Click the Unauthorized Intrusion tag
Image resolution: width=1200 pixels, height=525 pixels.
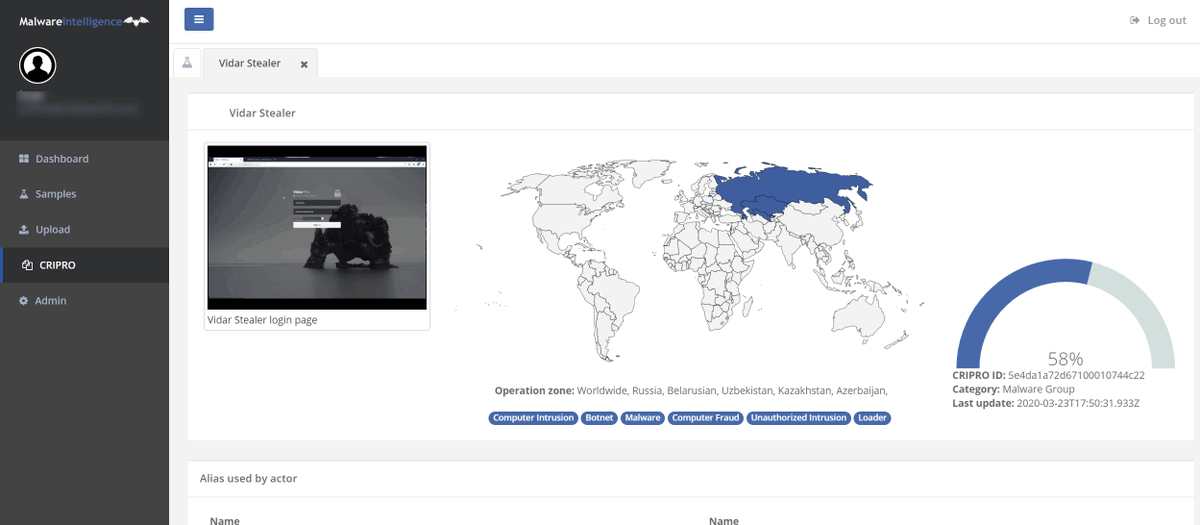tap(798, 418)
